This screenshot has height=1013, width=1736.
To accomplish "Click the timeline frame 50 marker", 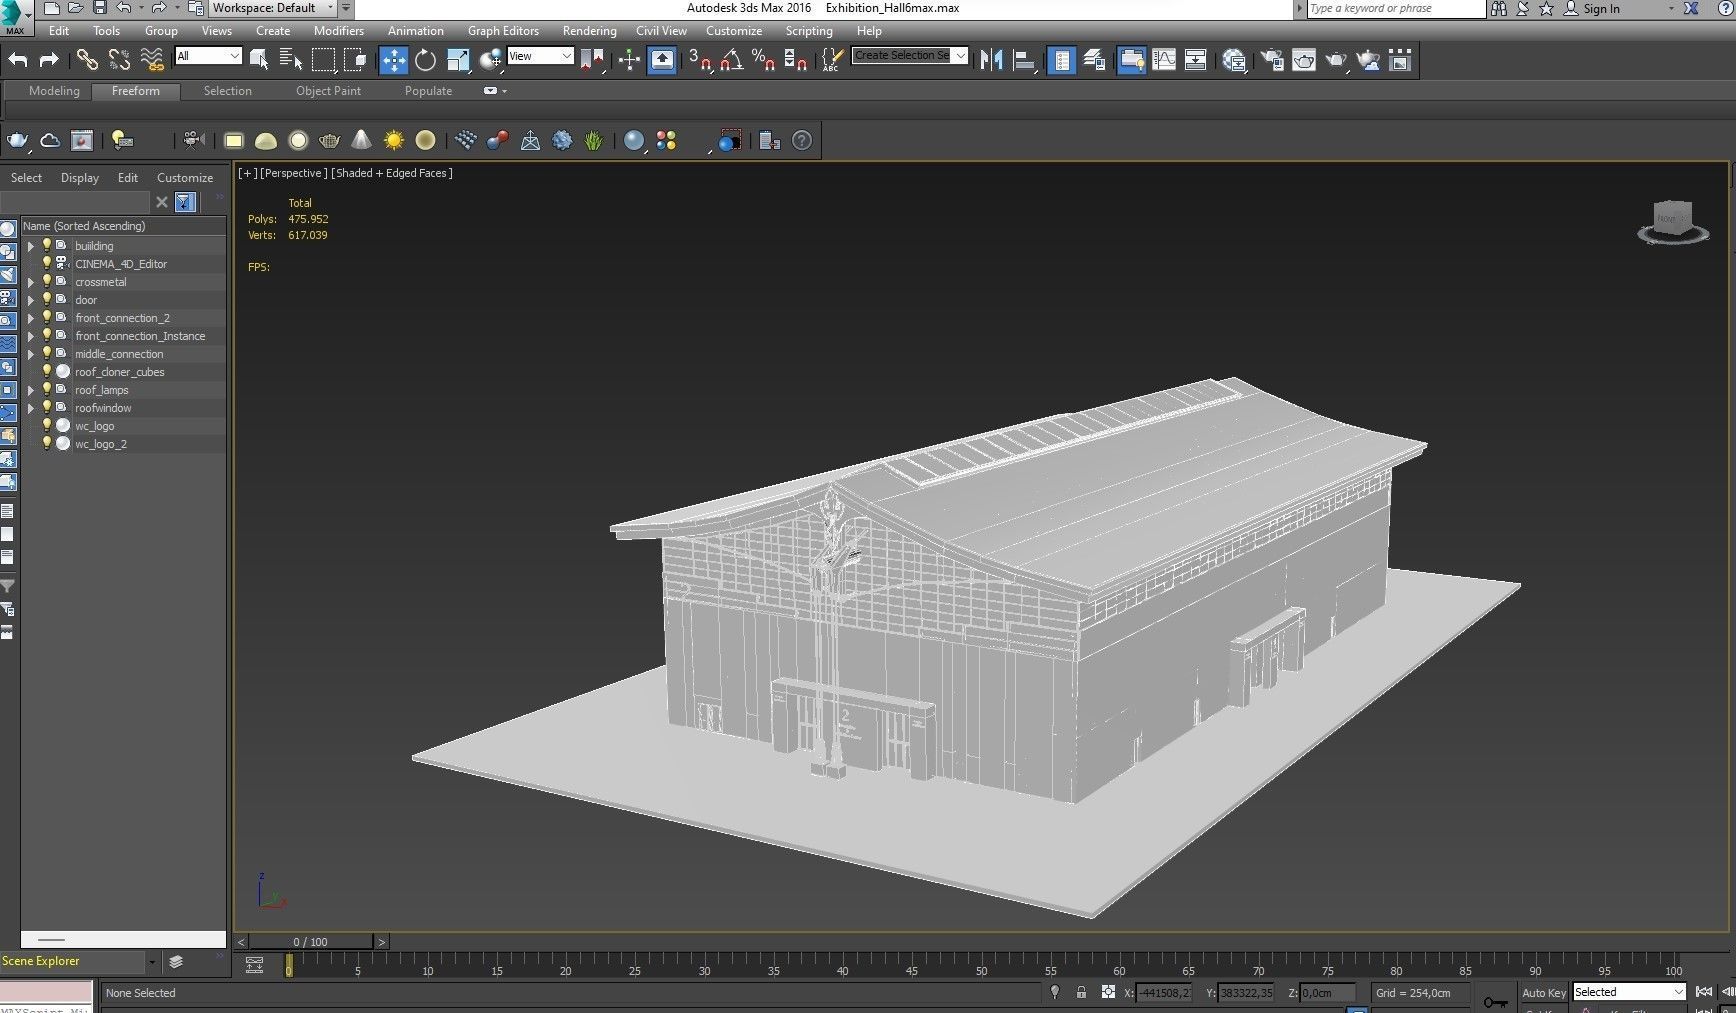I will 981,971.
